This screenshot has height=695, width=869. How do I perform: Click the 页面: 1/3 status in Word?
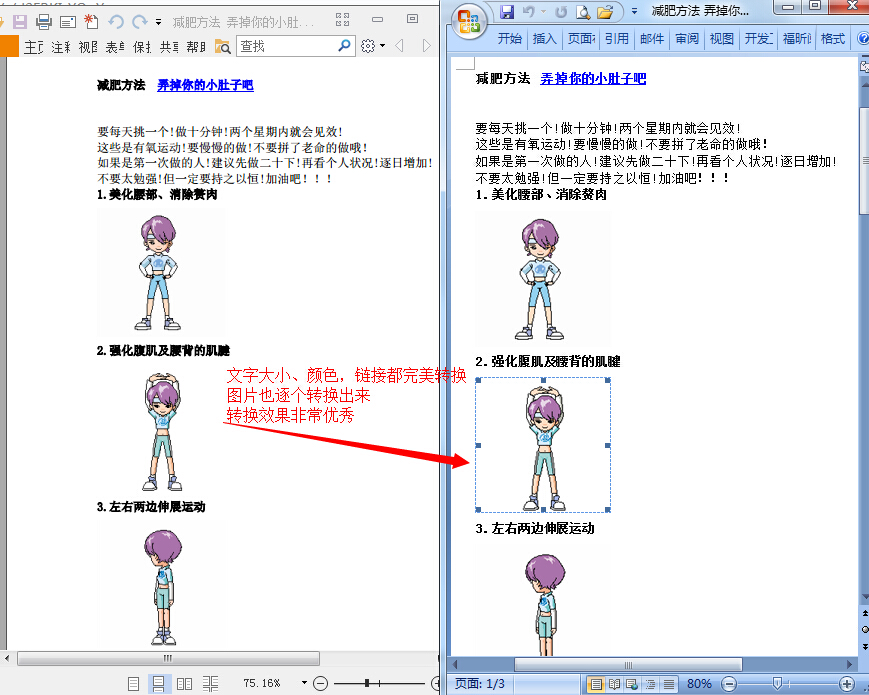coord(480,683)
